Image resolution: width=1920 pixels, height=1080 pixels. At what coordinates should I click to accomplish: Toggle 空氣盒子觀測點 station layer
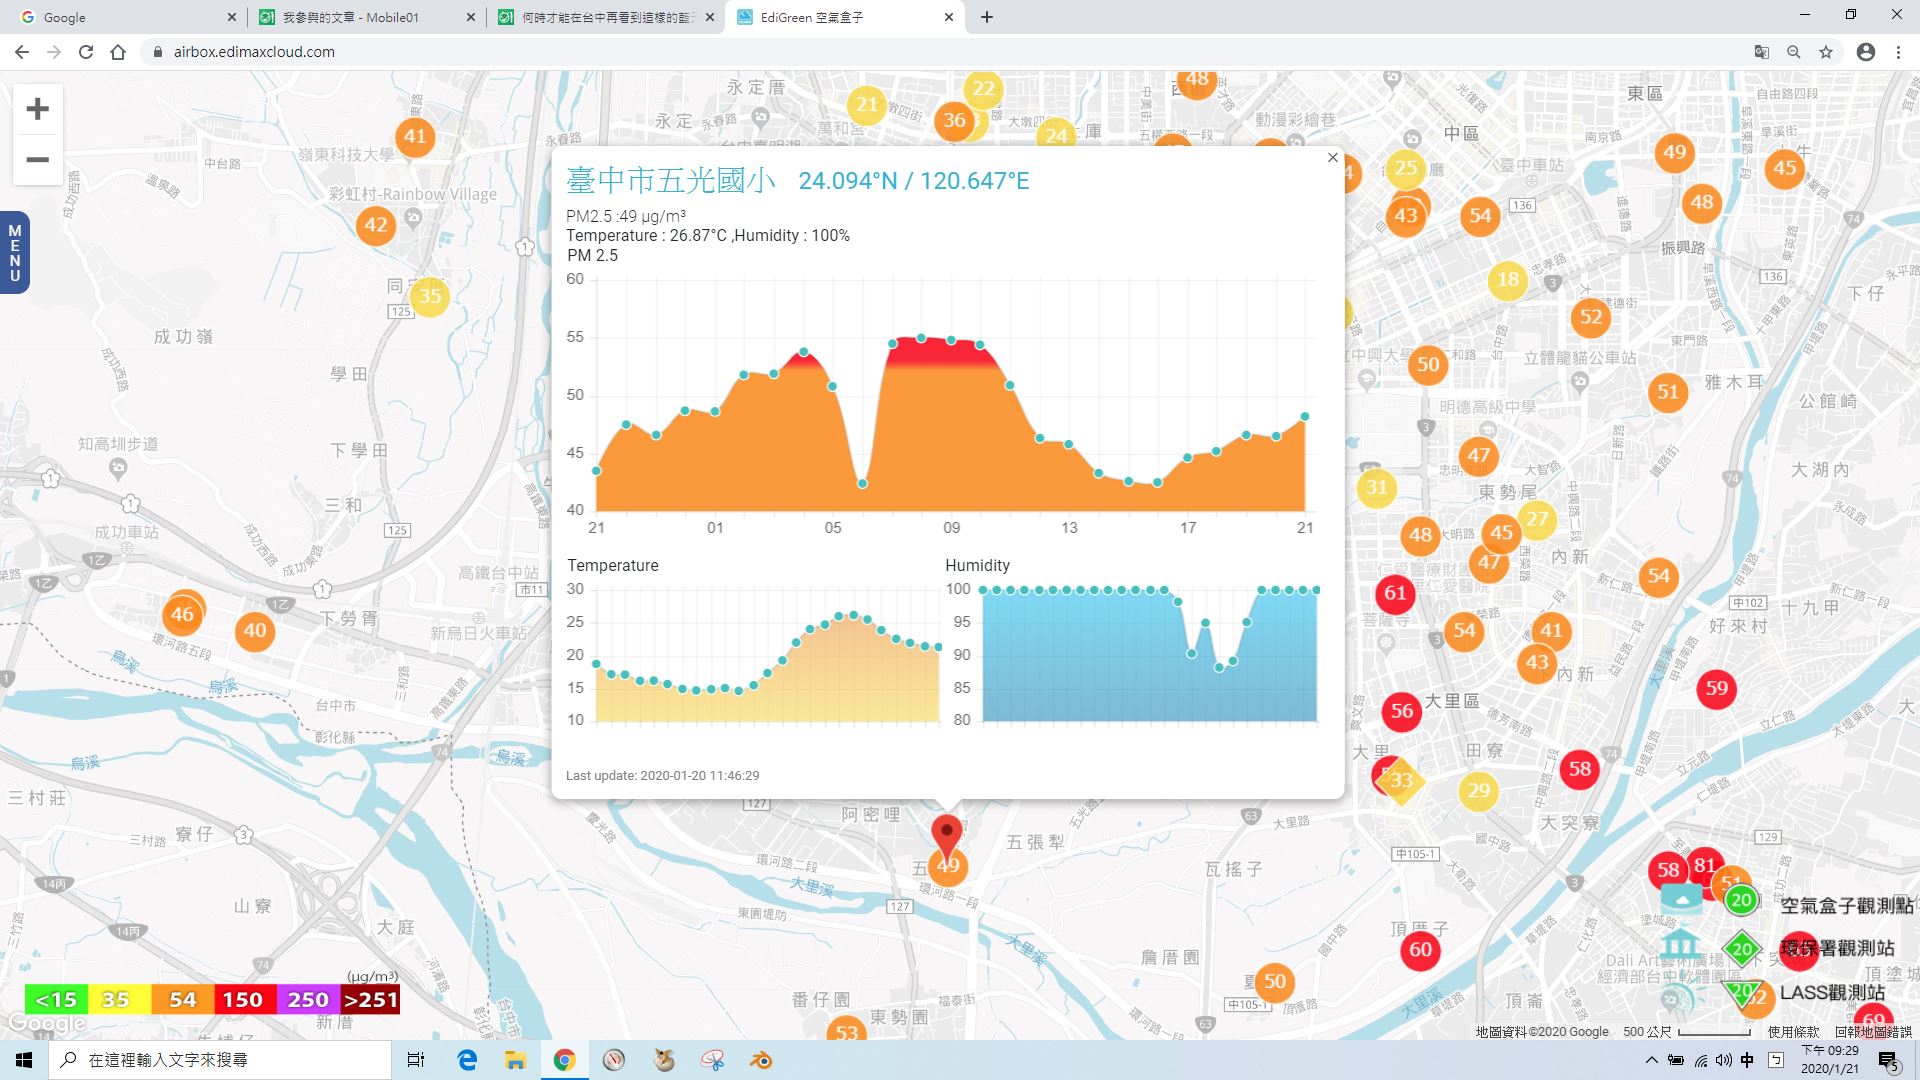pyautogui.click(x=1787, y=903)
